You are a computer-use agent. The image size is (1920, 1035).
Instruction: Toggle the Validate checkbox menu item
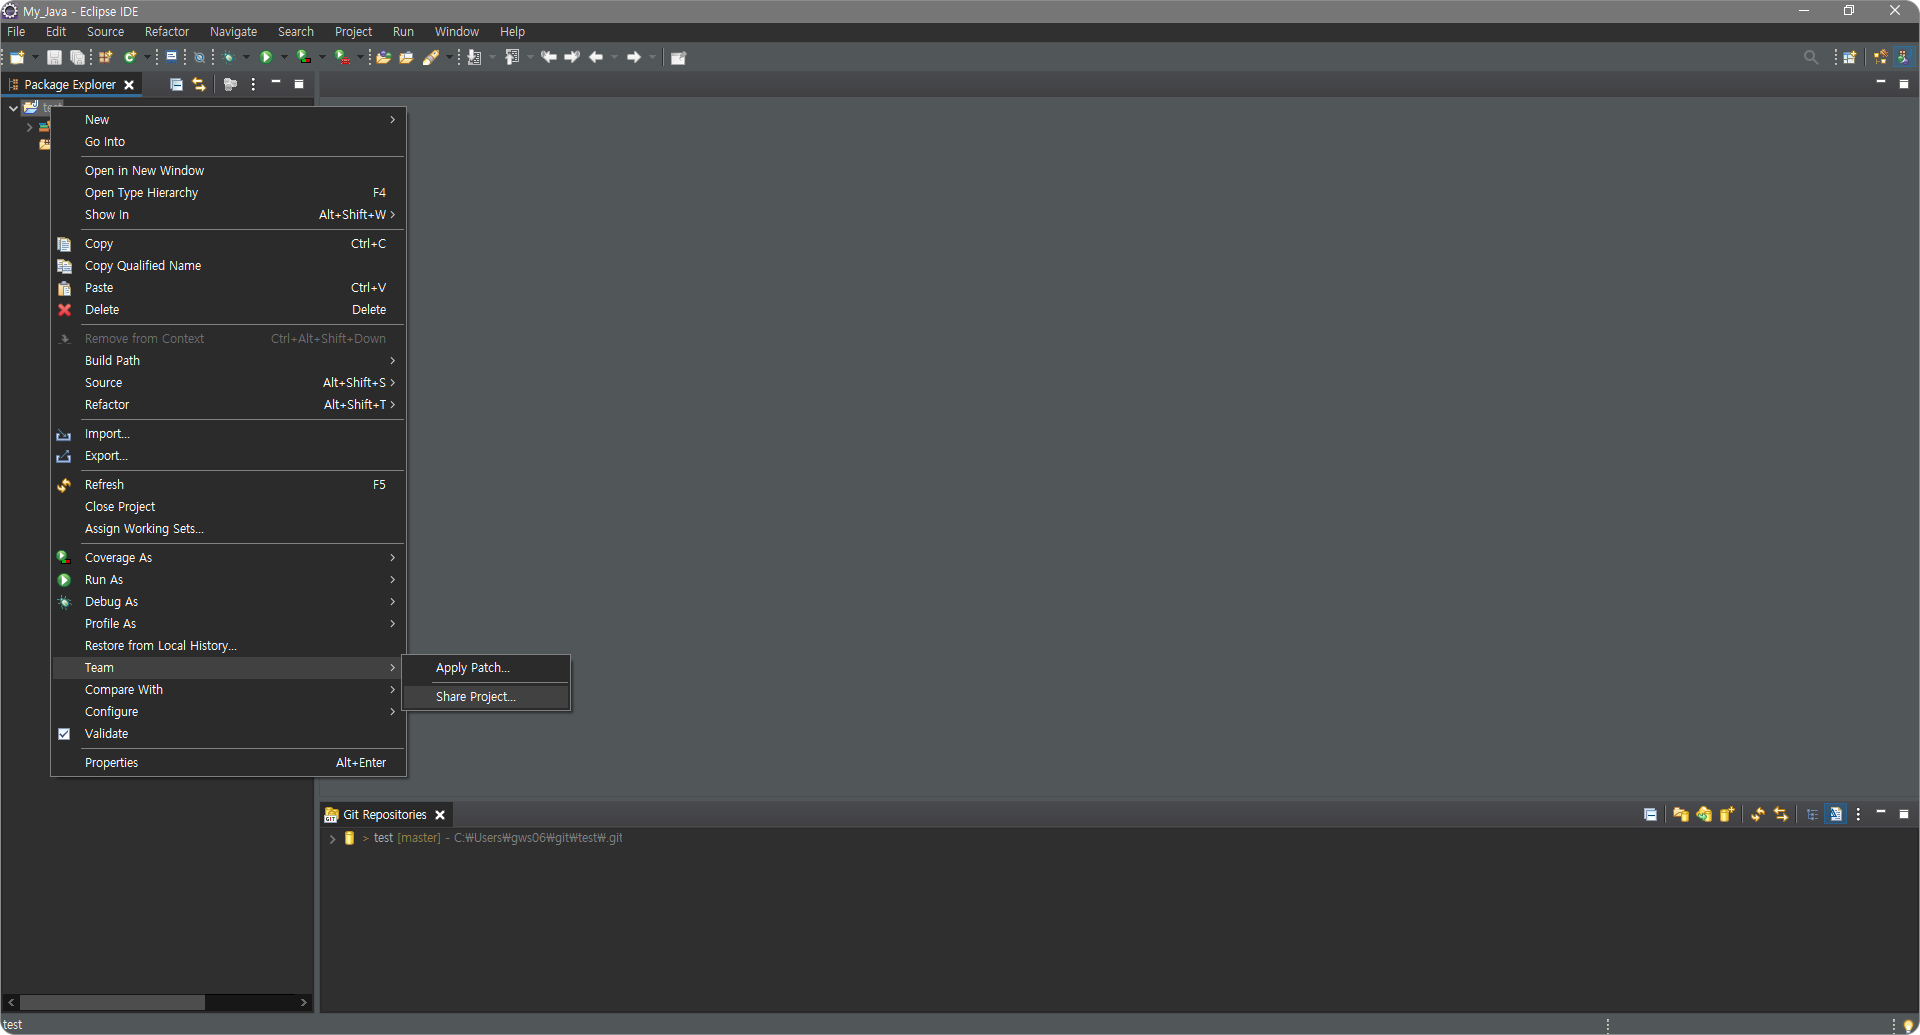[64, 734]
